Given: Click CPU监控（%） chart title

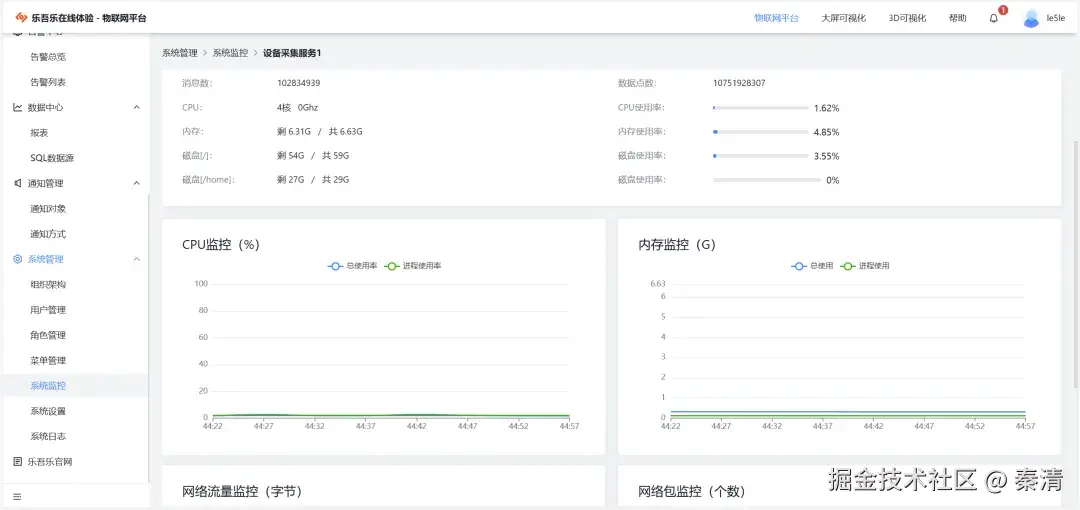Looking at the screenshot, I should coord(220,245).
